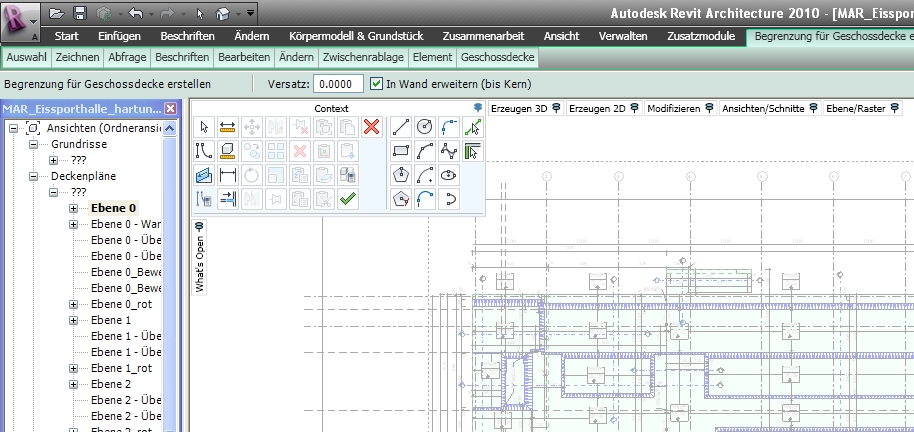
Task: Open the Zusammenarbeit ribbon tab
Action: click(483, 36)
